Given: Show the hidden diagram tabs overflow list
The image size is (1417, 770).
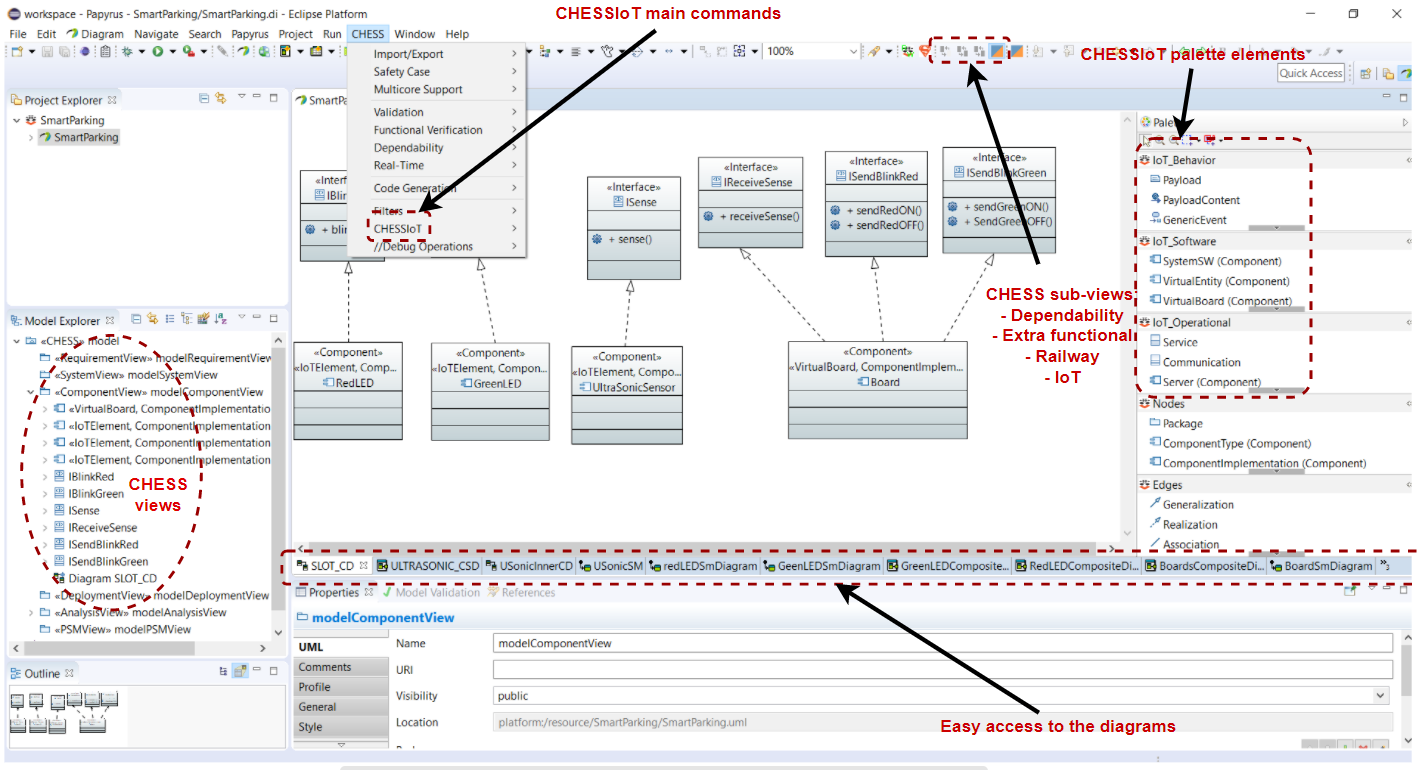Looking at the screenshot, I should pos(1385,566).
